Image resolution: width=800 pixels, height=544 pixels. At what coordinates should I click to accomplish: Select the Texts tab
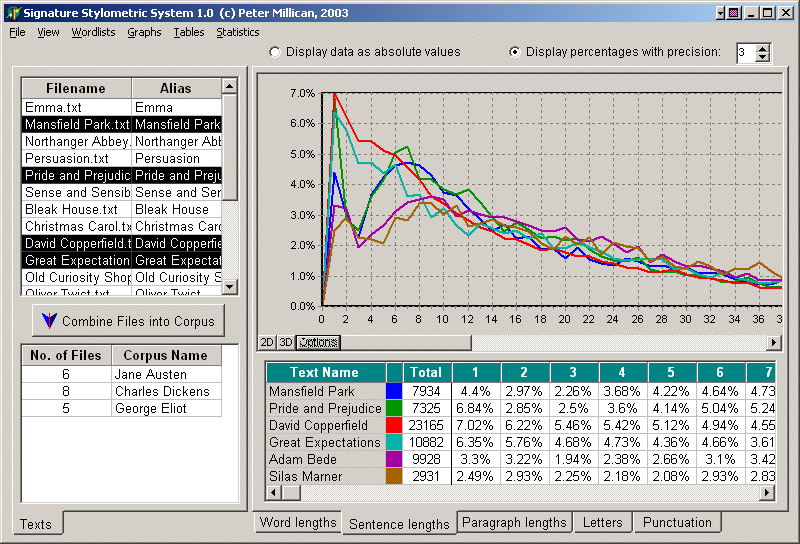click(36, 524)
